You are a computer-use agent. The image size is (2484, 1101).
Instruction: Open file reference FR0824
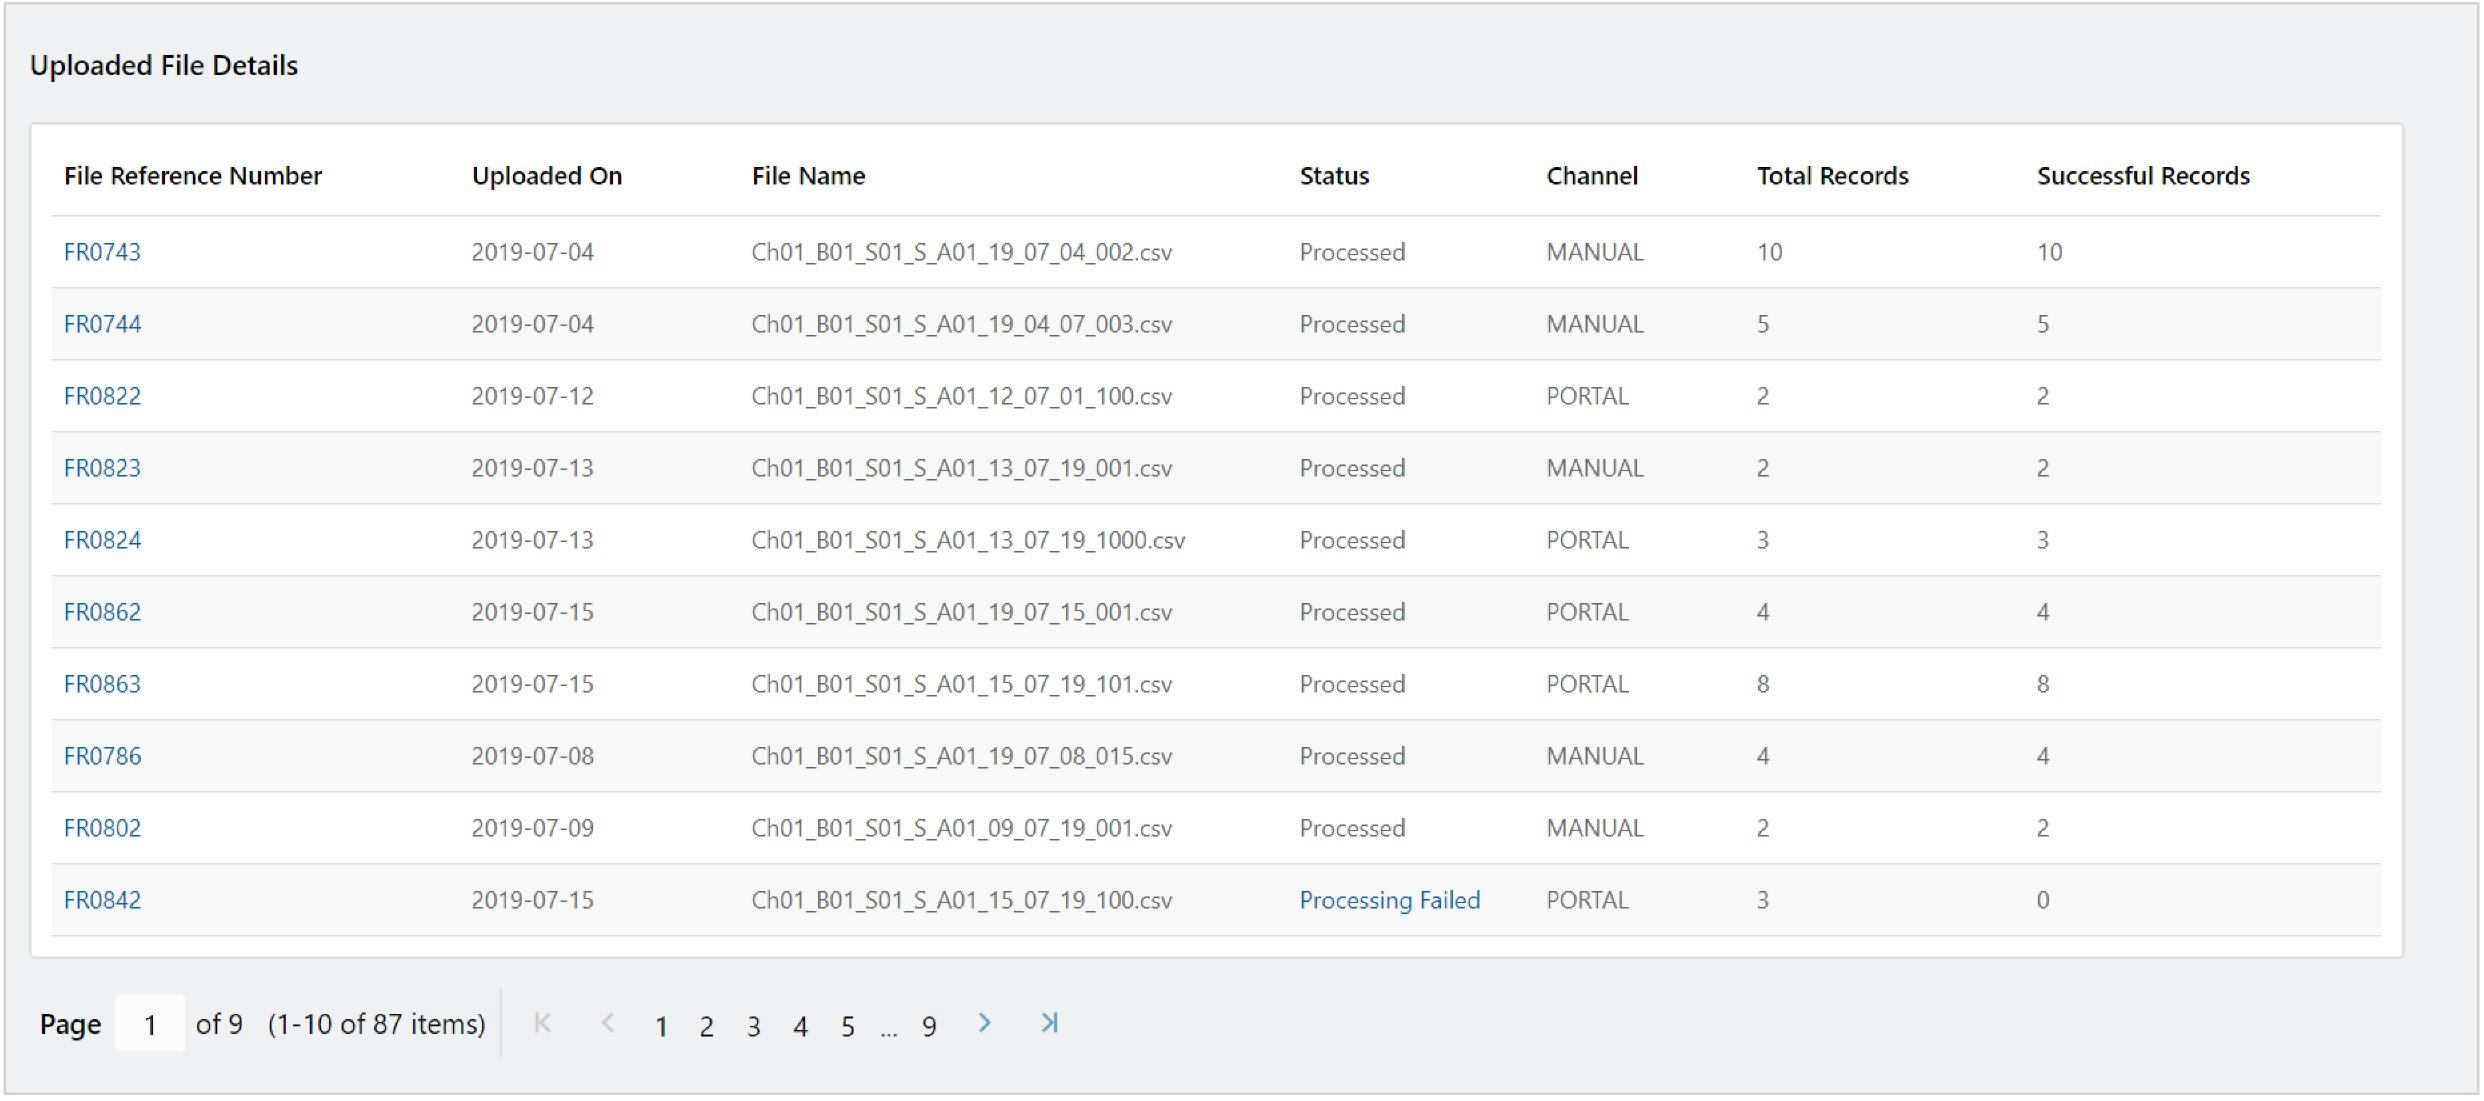coord(102,540)
